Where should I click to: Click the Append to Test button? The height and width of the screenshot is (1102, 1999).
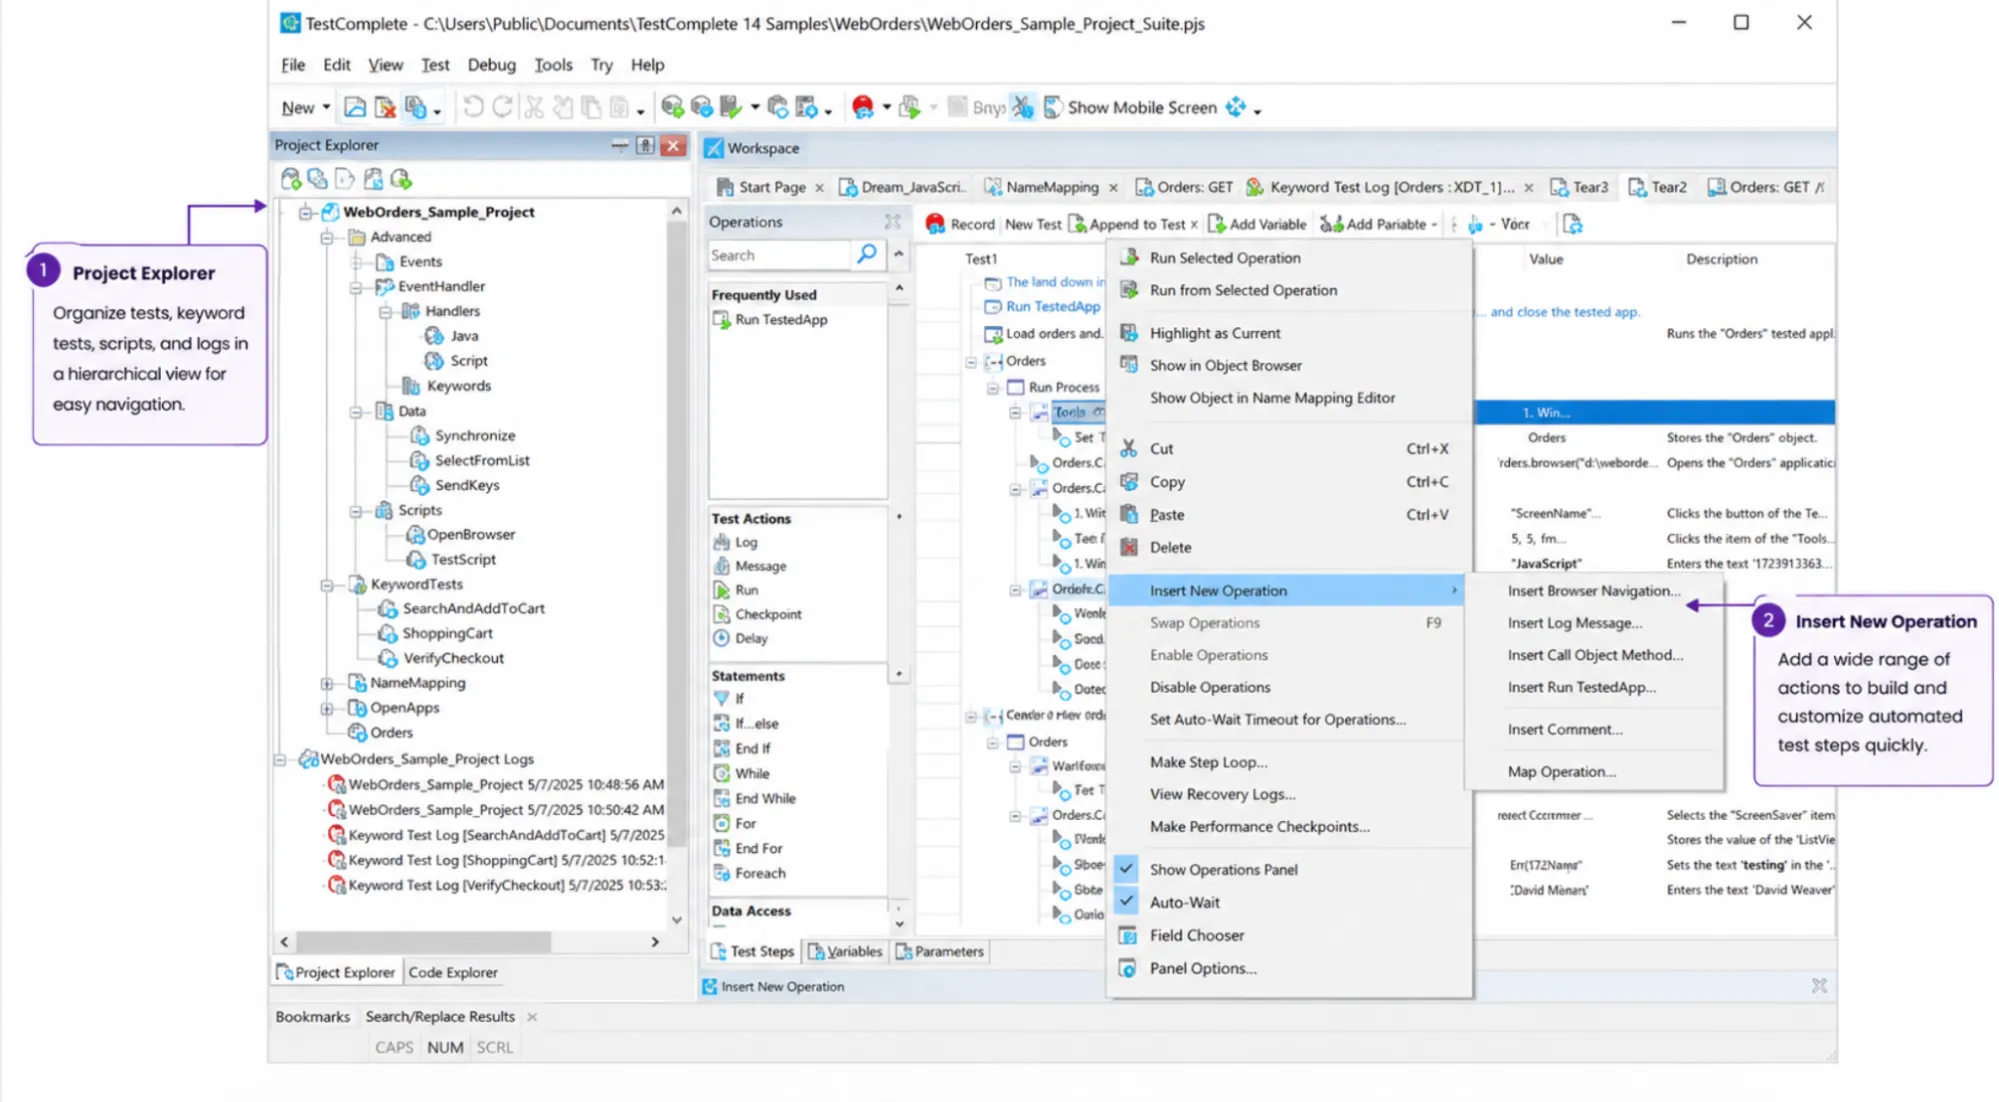(x=1127, y=224)
